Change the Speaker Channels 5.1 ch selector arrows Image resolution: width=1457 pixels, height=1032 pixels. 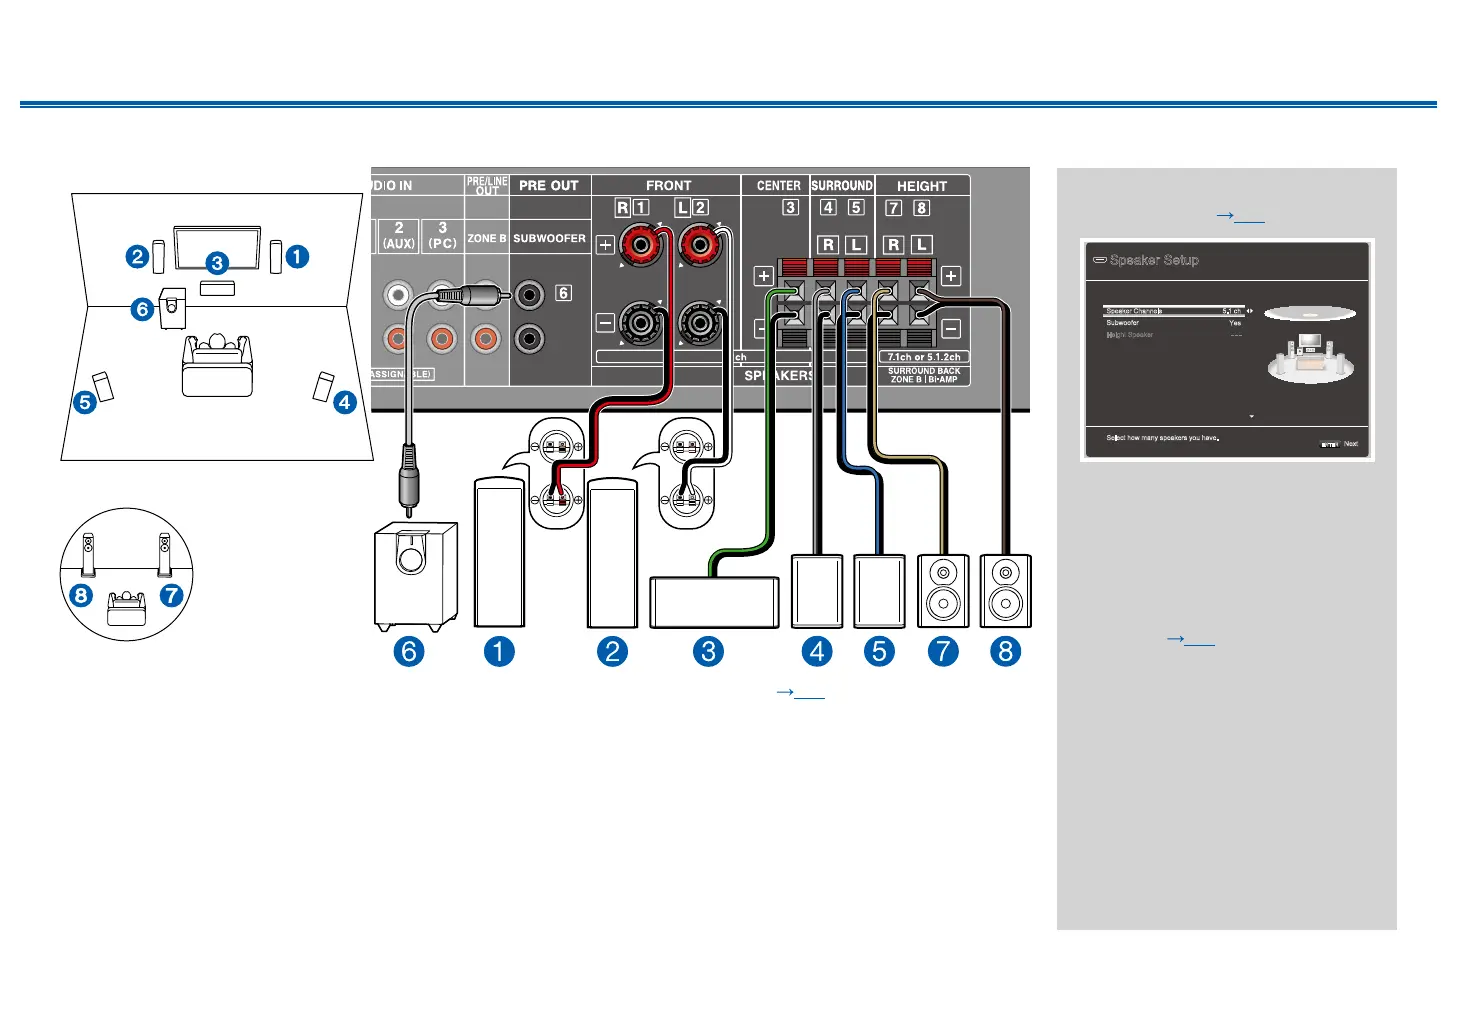tap(1249, 311)
